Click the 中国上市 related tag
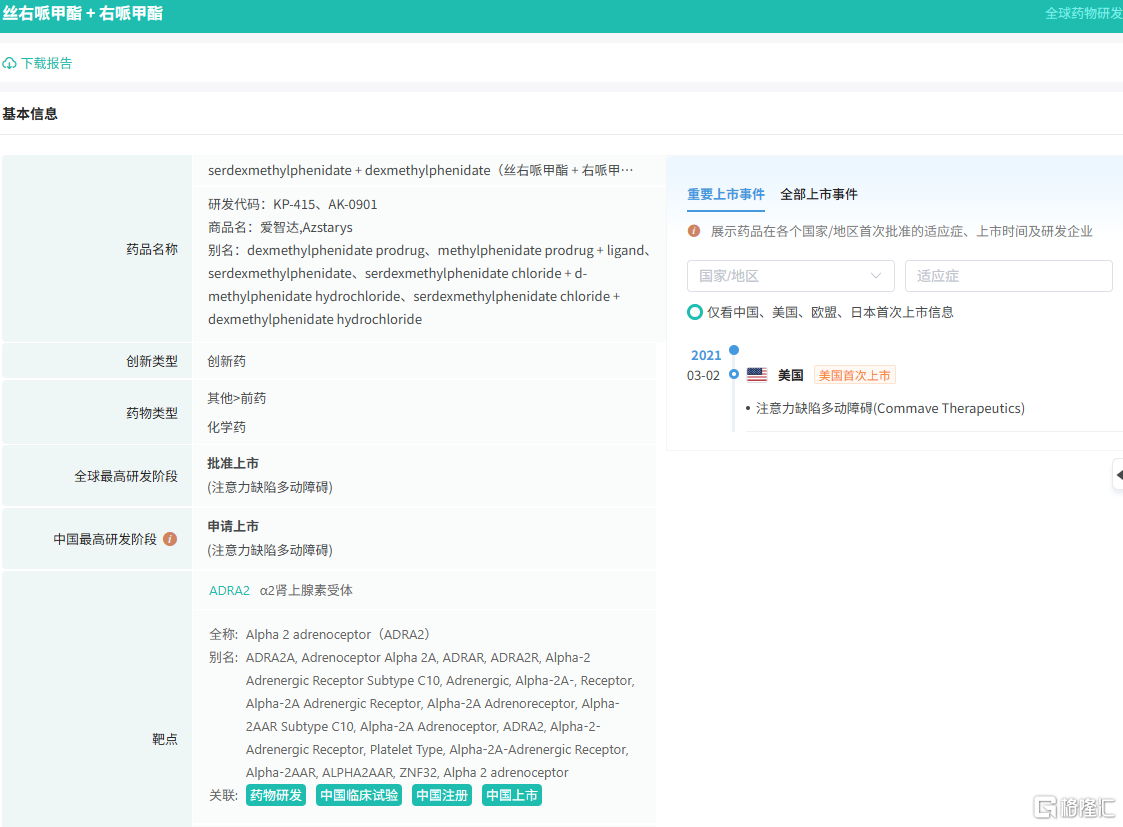This screenshot has width=1123, height=827. point(512,795)
